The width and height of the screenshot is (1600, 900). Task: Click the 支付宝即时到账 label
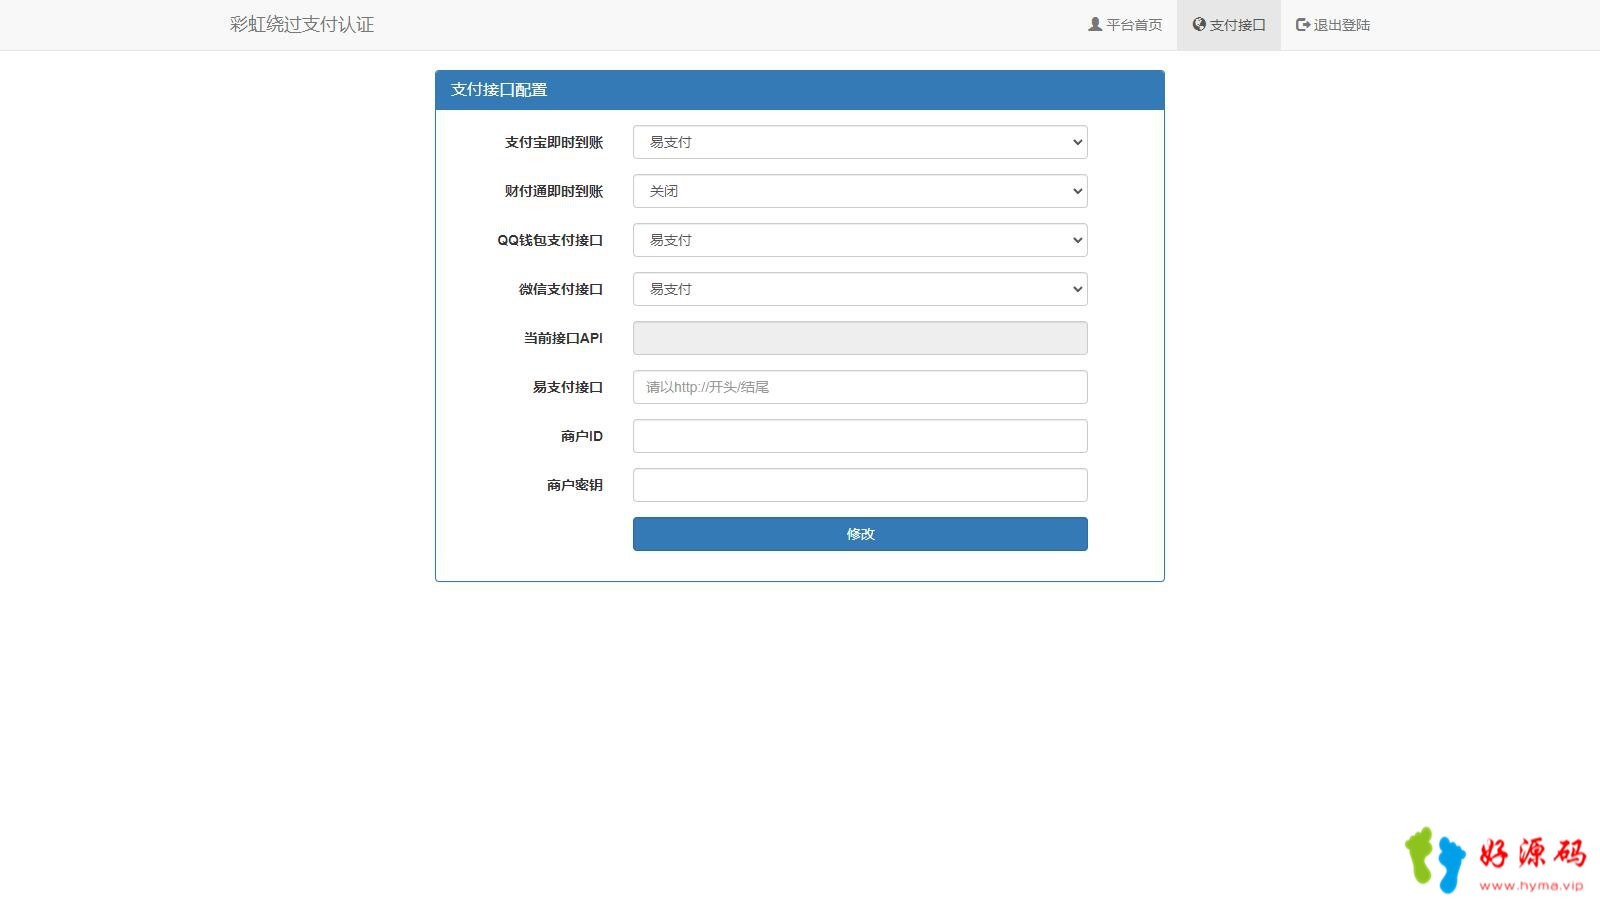(x=554, y=142)
